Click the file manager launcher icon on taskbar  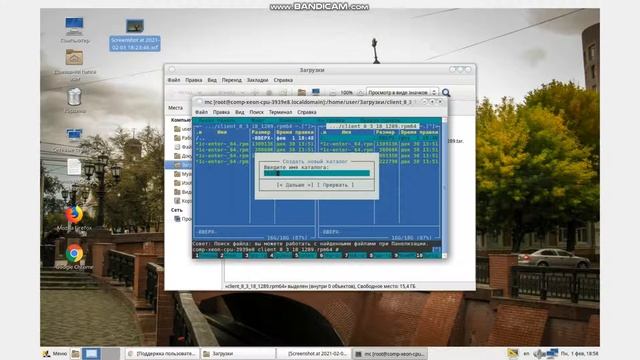(x=76, y=353)
